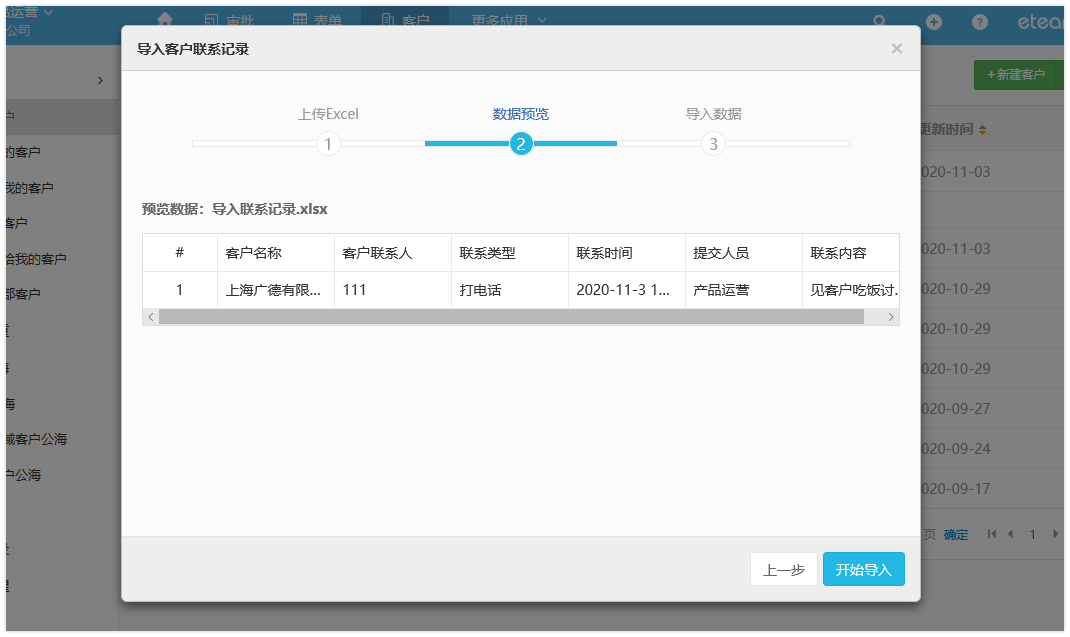This screenshot has width=1070, height=637.
Task: Click step 3 circle for 导入数据
Action: (x=713, y=144)
